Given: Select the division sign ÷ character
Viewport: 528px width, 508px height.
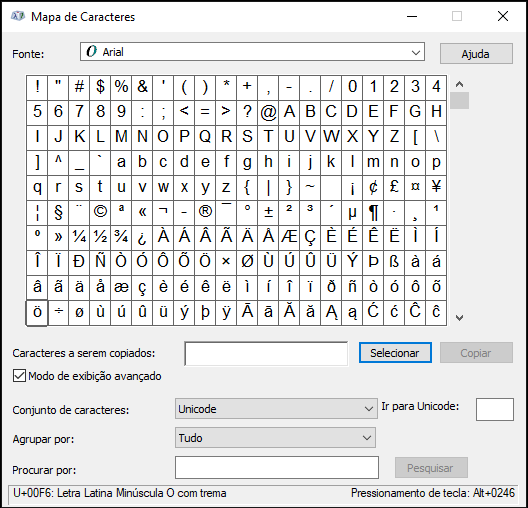Looking at the screenshot, I should point(58,312).
